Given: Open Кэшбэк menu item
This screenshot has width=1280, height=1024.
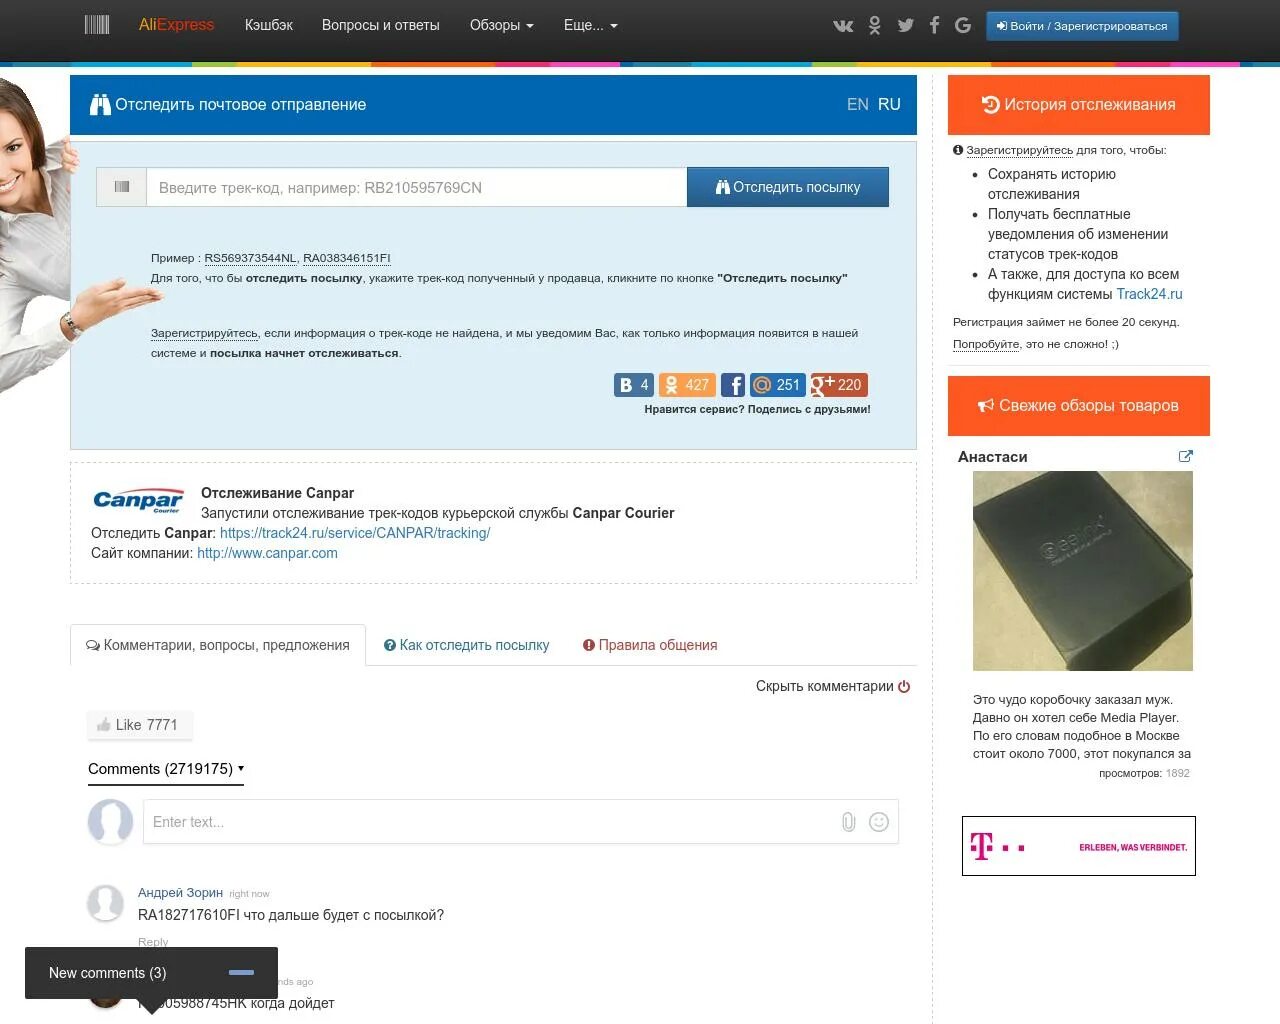Looking at the screenshot, I should (x=269, y=25).
